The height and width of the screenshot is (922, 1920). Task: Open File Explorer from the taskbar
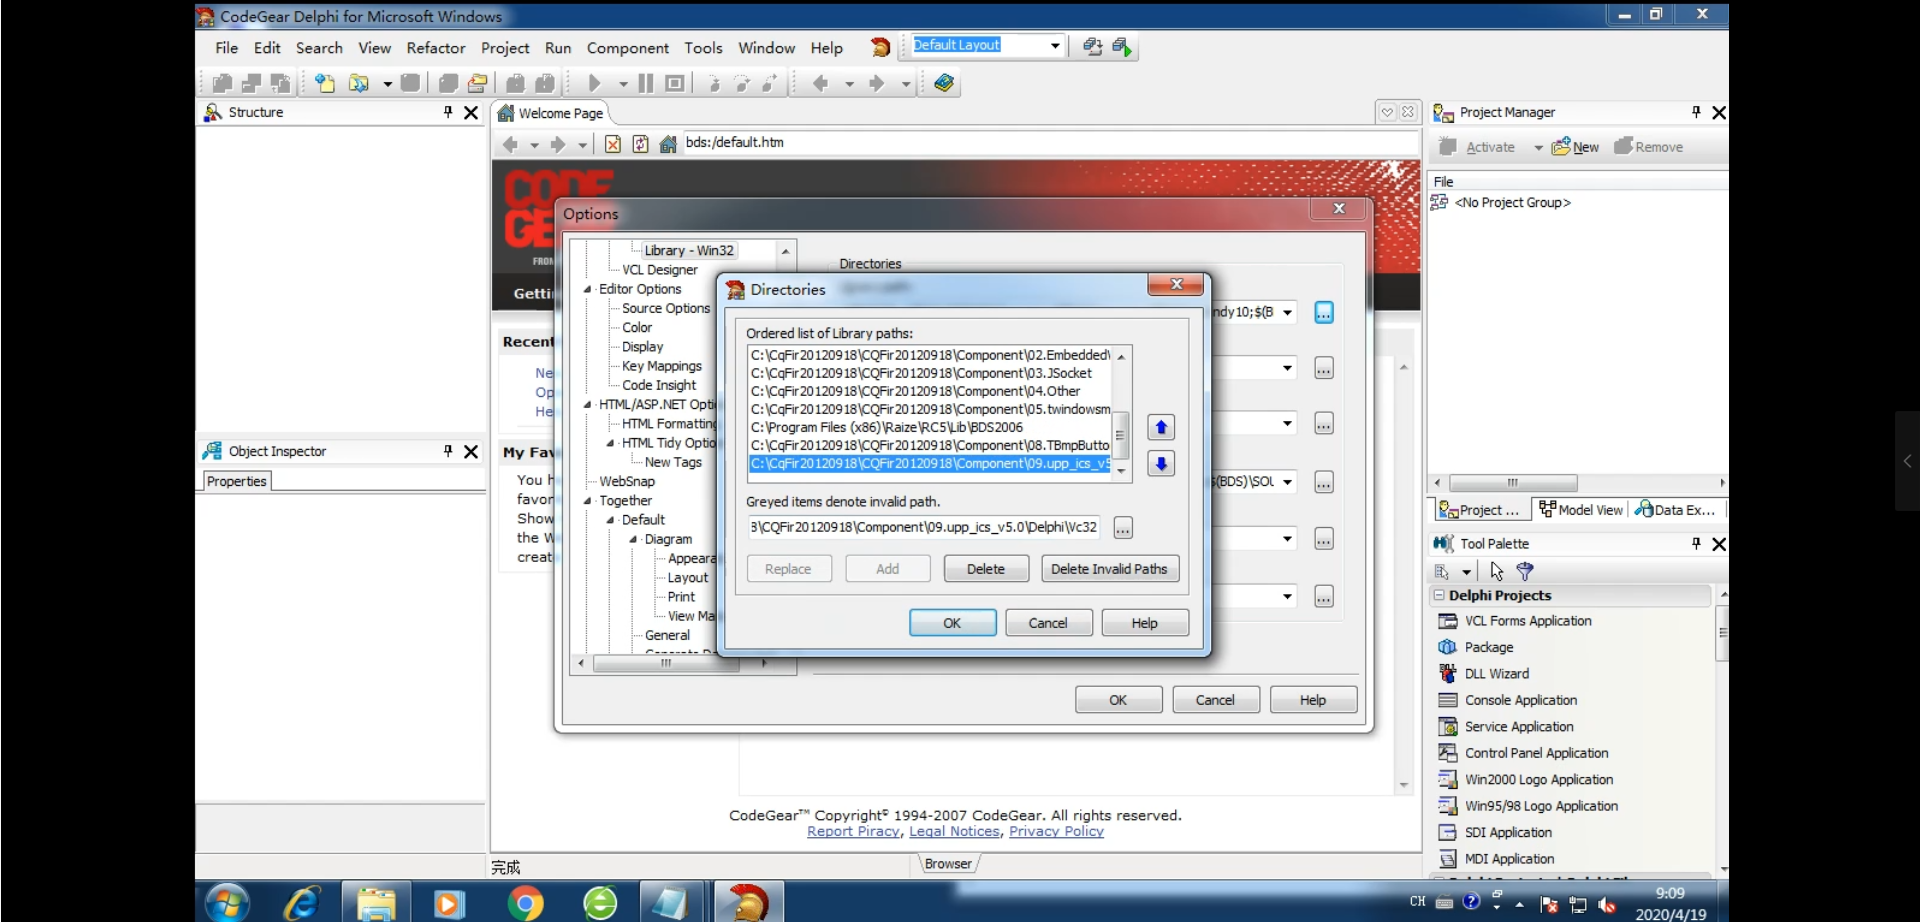click(x=376, y=903)
